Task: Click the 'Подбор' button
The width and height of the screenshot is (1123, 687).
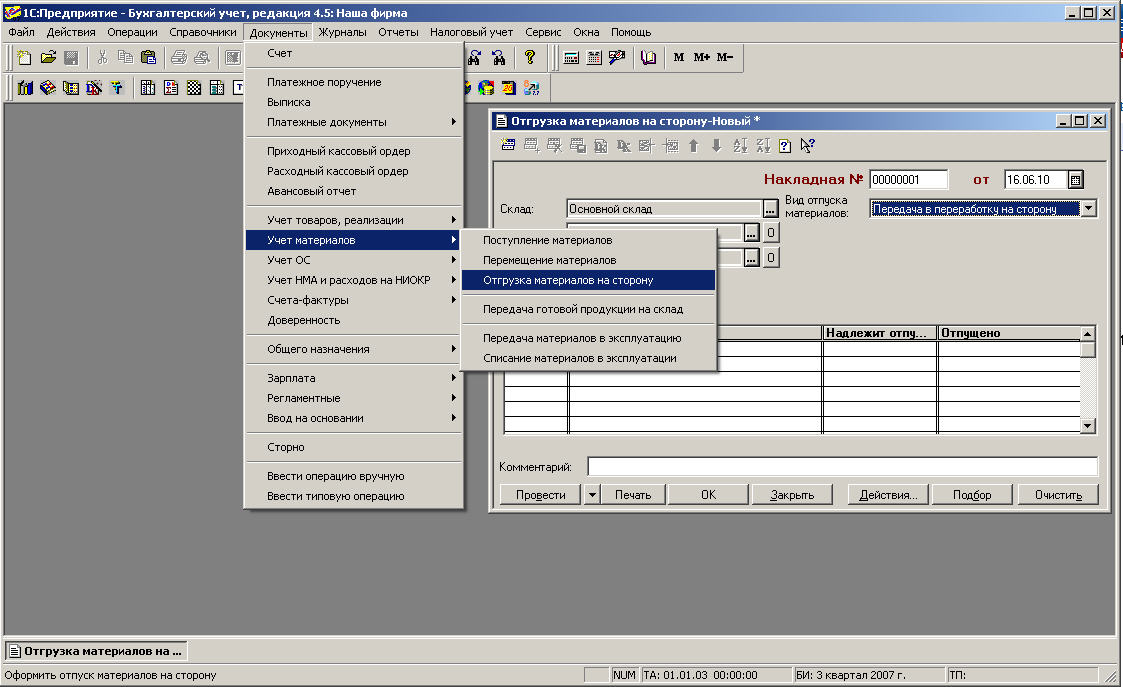Action: pyautogui.click(x=972, y=494)
